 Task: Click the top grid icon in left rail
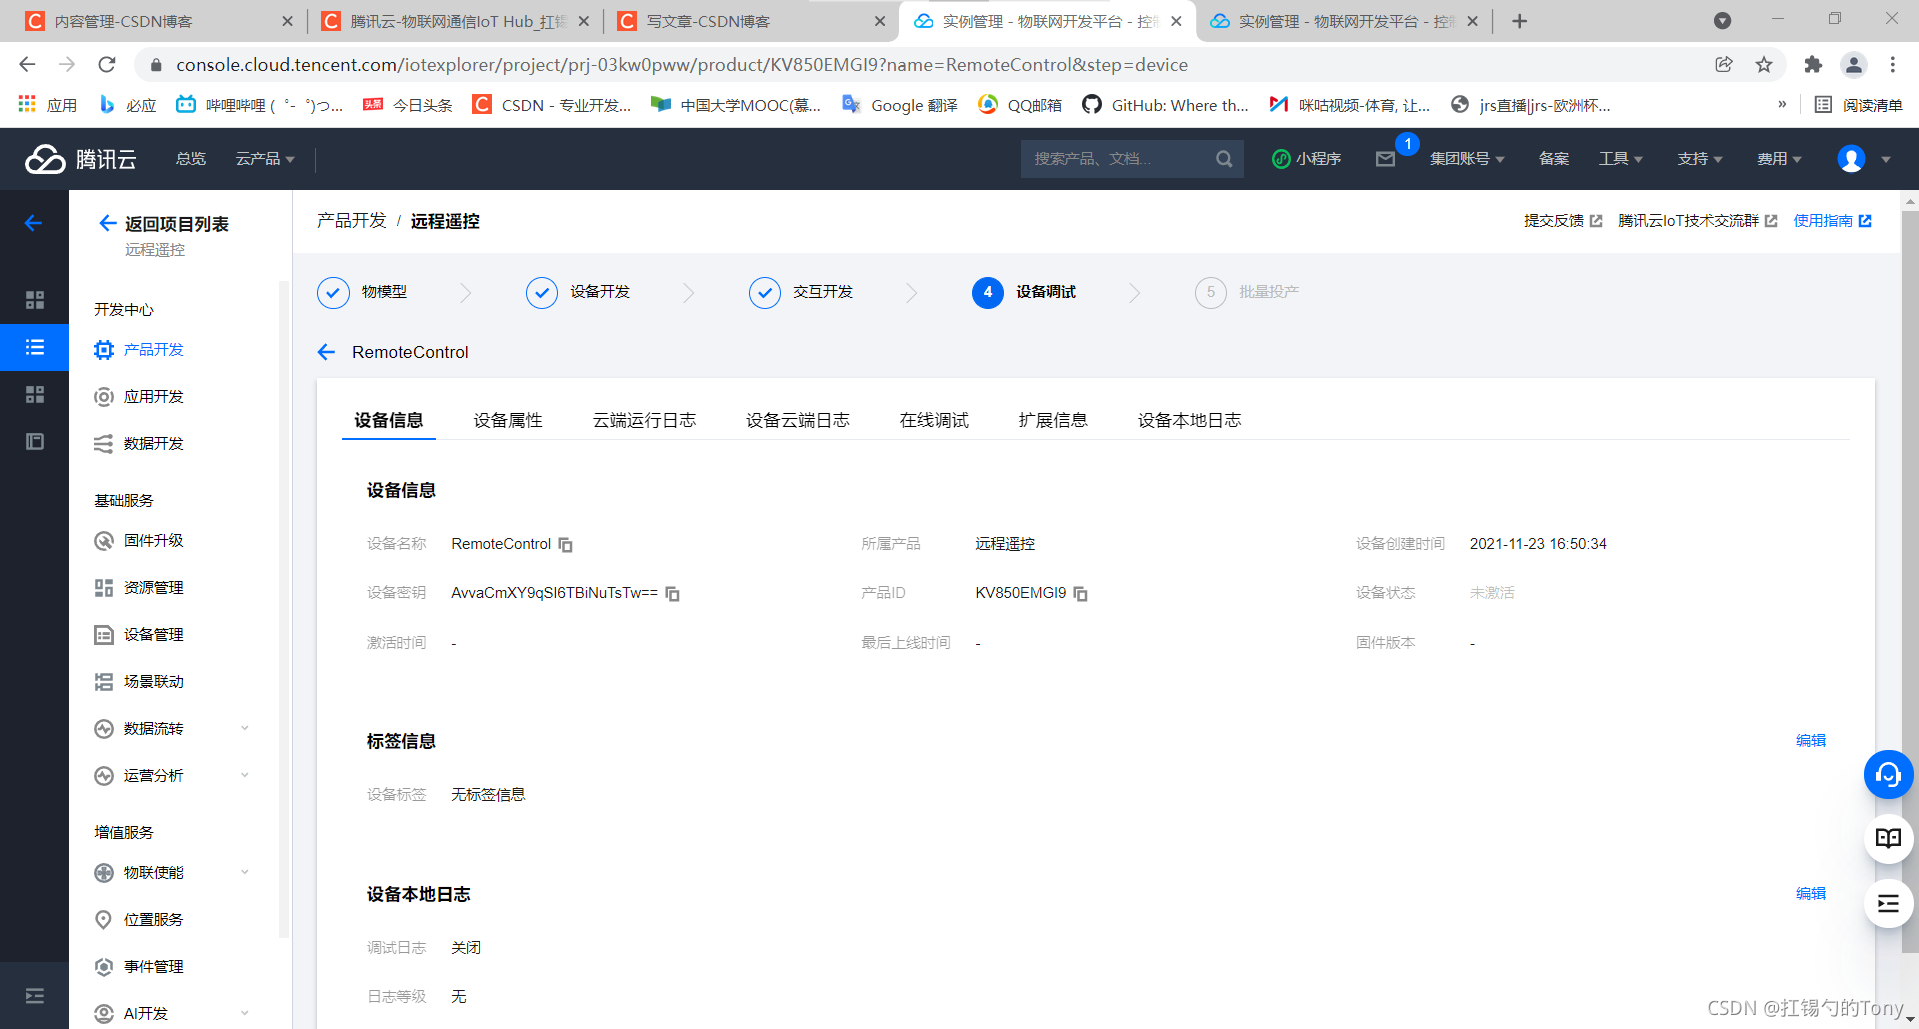pyautogui.click(x=35, y=300)
